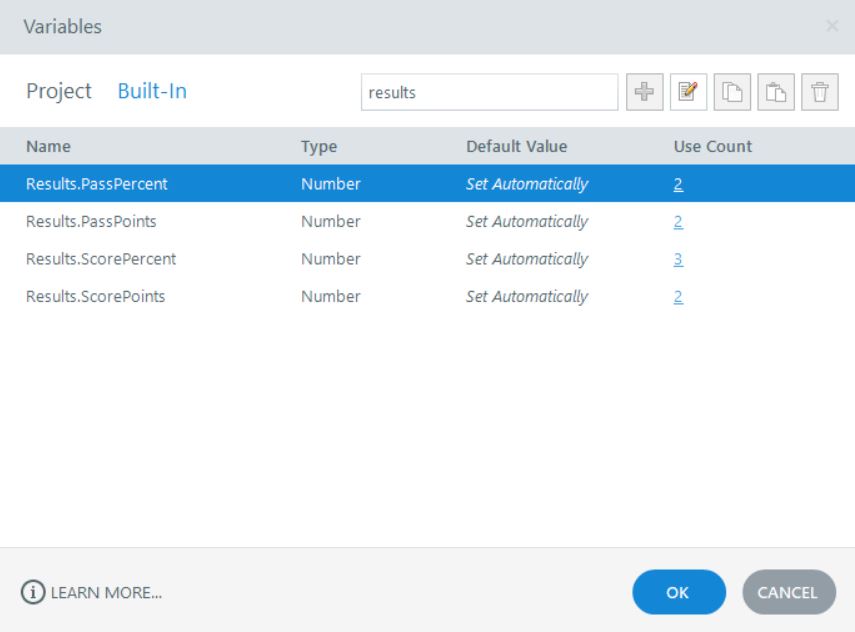The image size is (855, 632).
Task: Click the add new variable plus icon
Action: click(x=643, y=91)
